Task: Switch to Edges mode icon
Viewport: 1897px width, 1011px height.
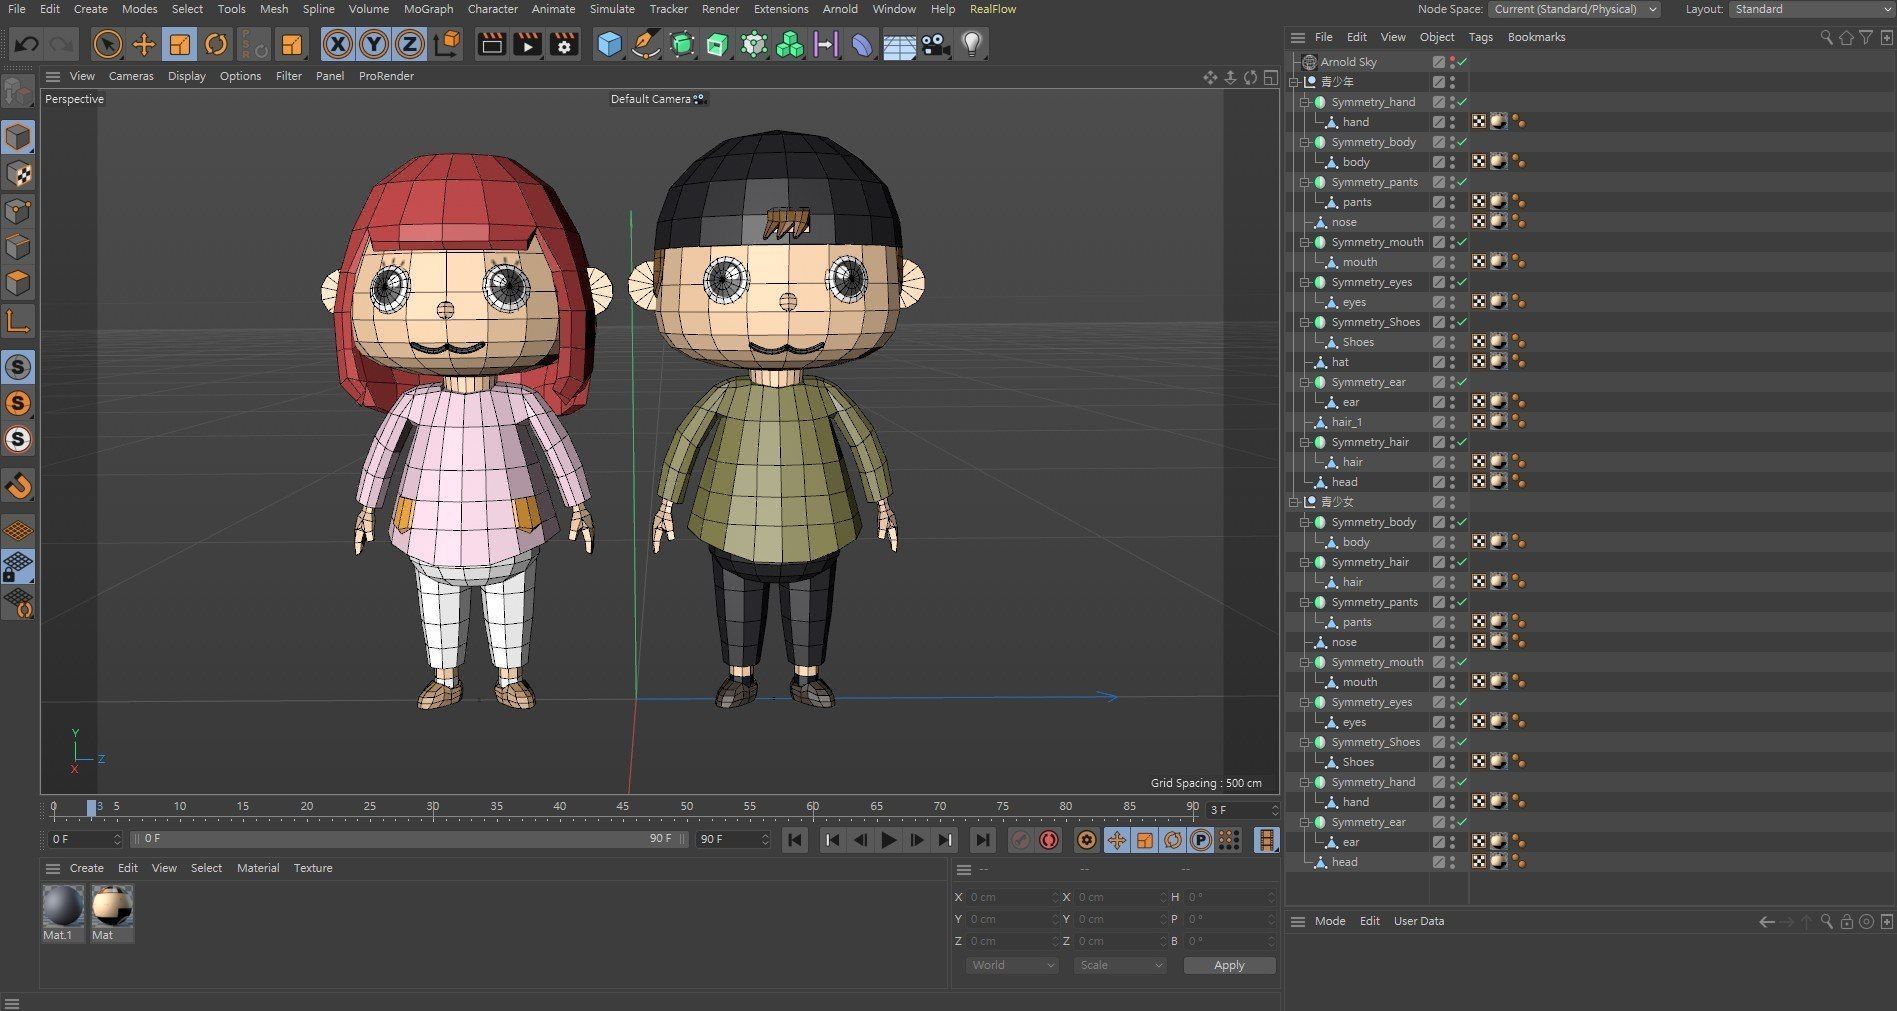Action: click(18, 247)
